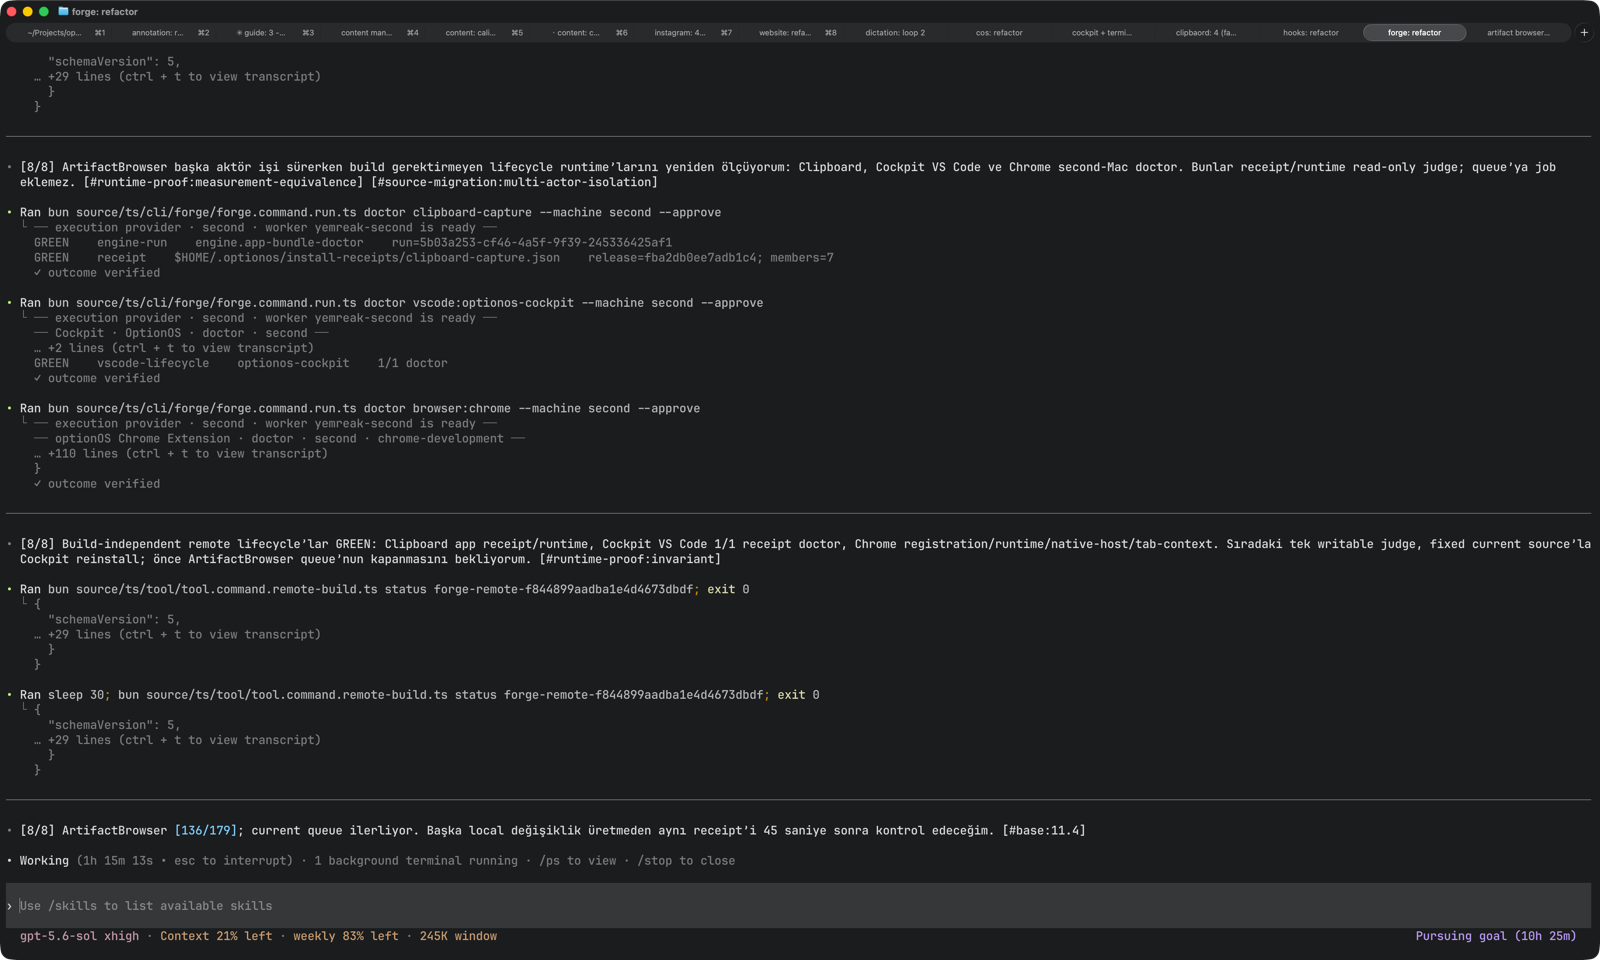This screenshot has height=960, width=1600.
Task: Click the doctor clipboard-capture command line
Action: pyautogui.click(x=370, y=213)
